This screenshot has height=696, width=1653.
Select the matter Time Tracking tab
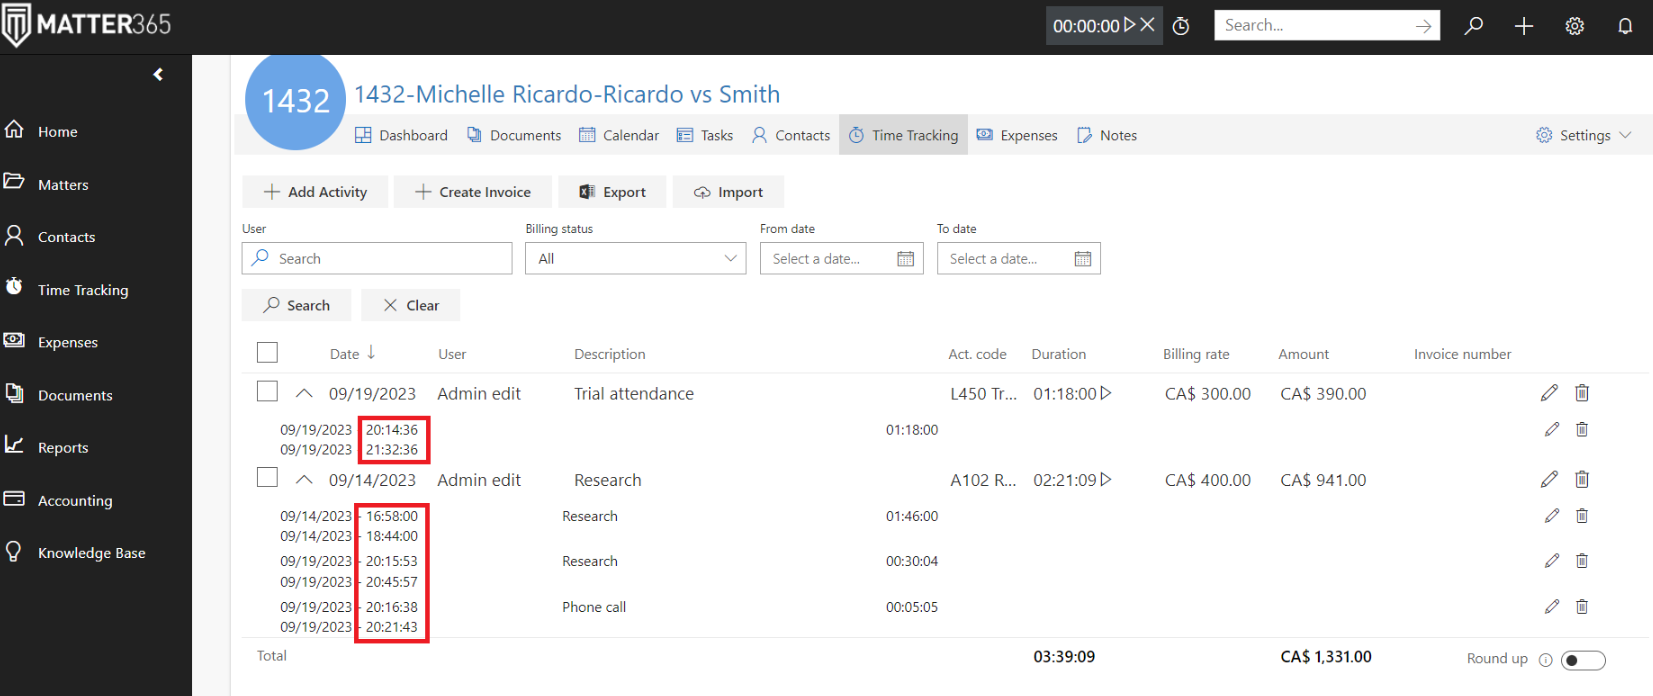coord(903,135)
